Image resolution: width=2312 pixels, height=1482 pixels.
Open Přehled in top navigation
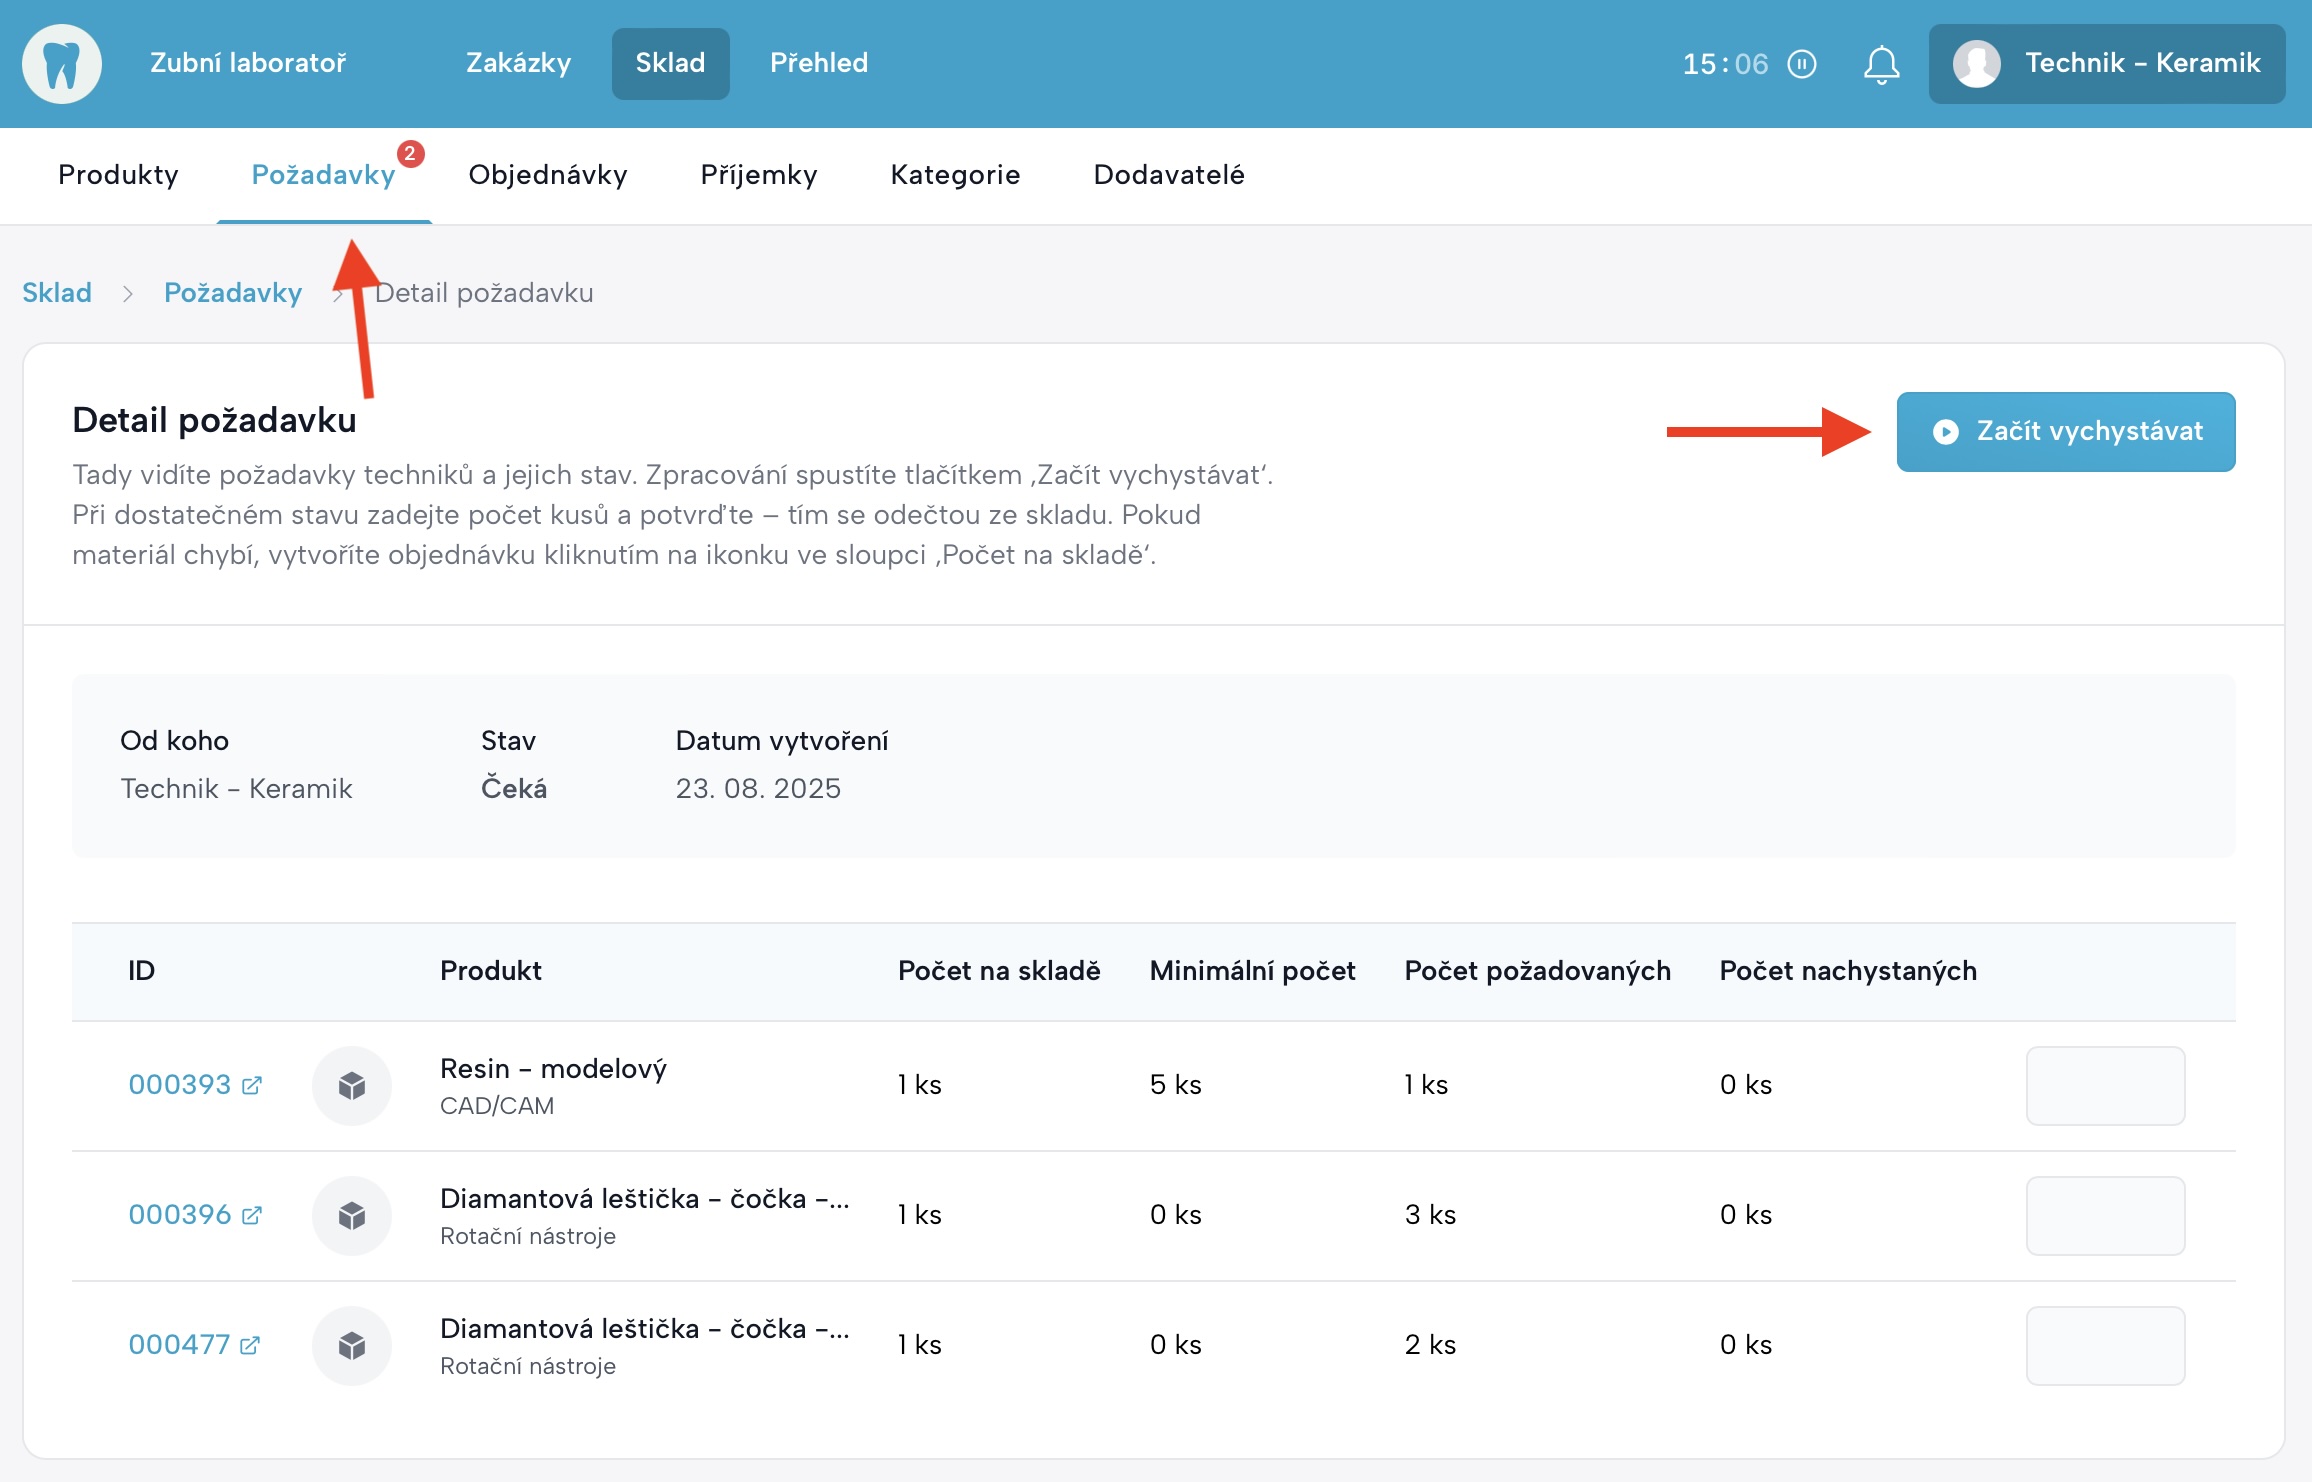coord(818,64)
